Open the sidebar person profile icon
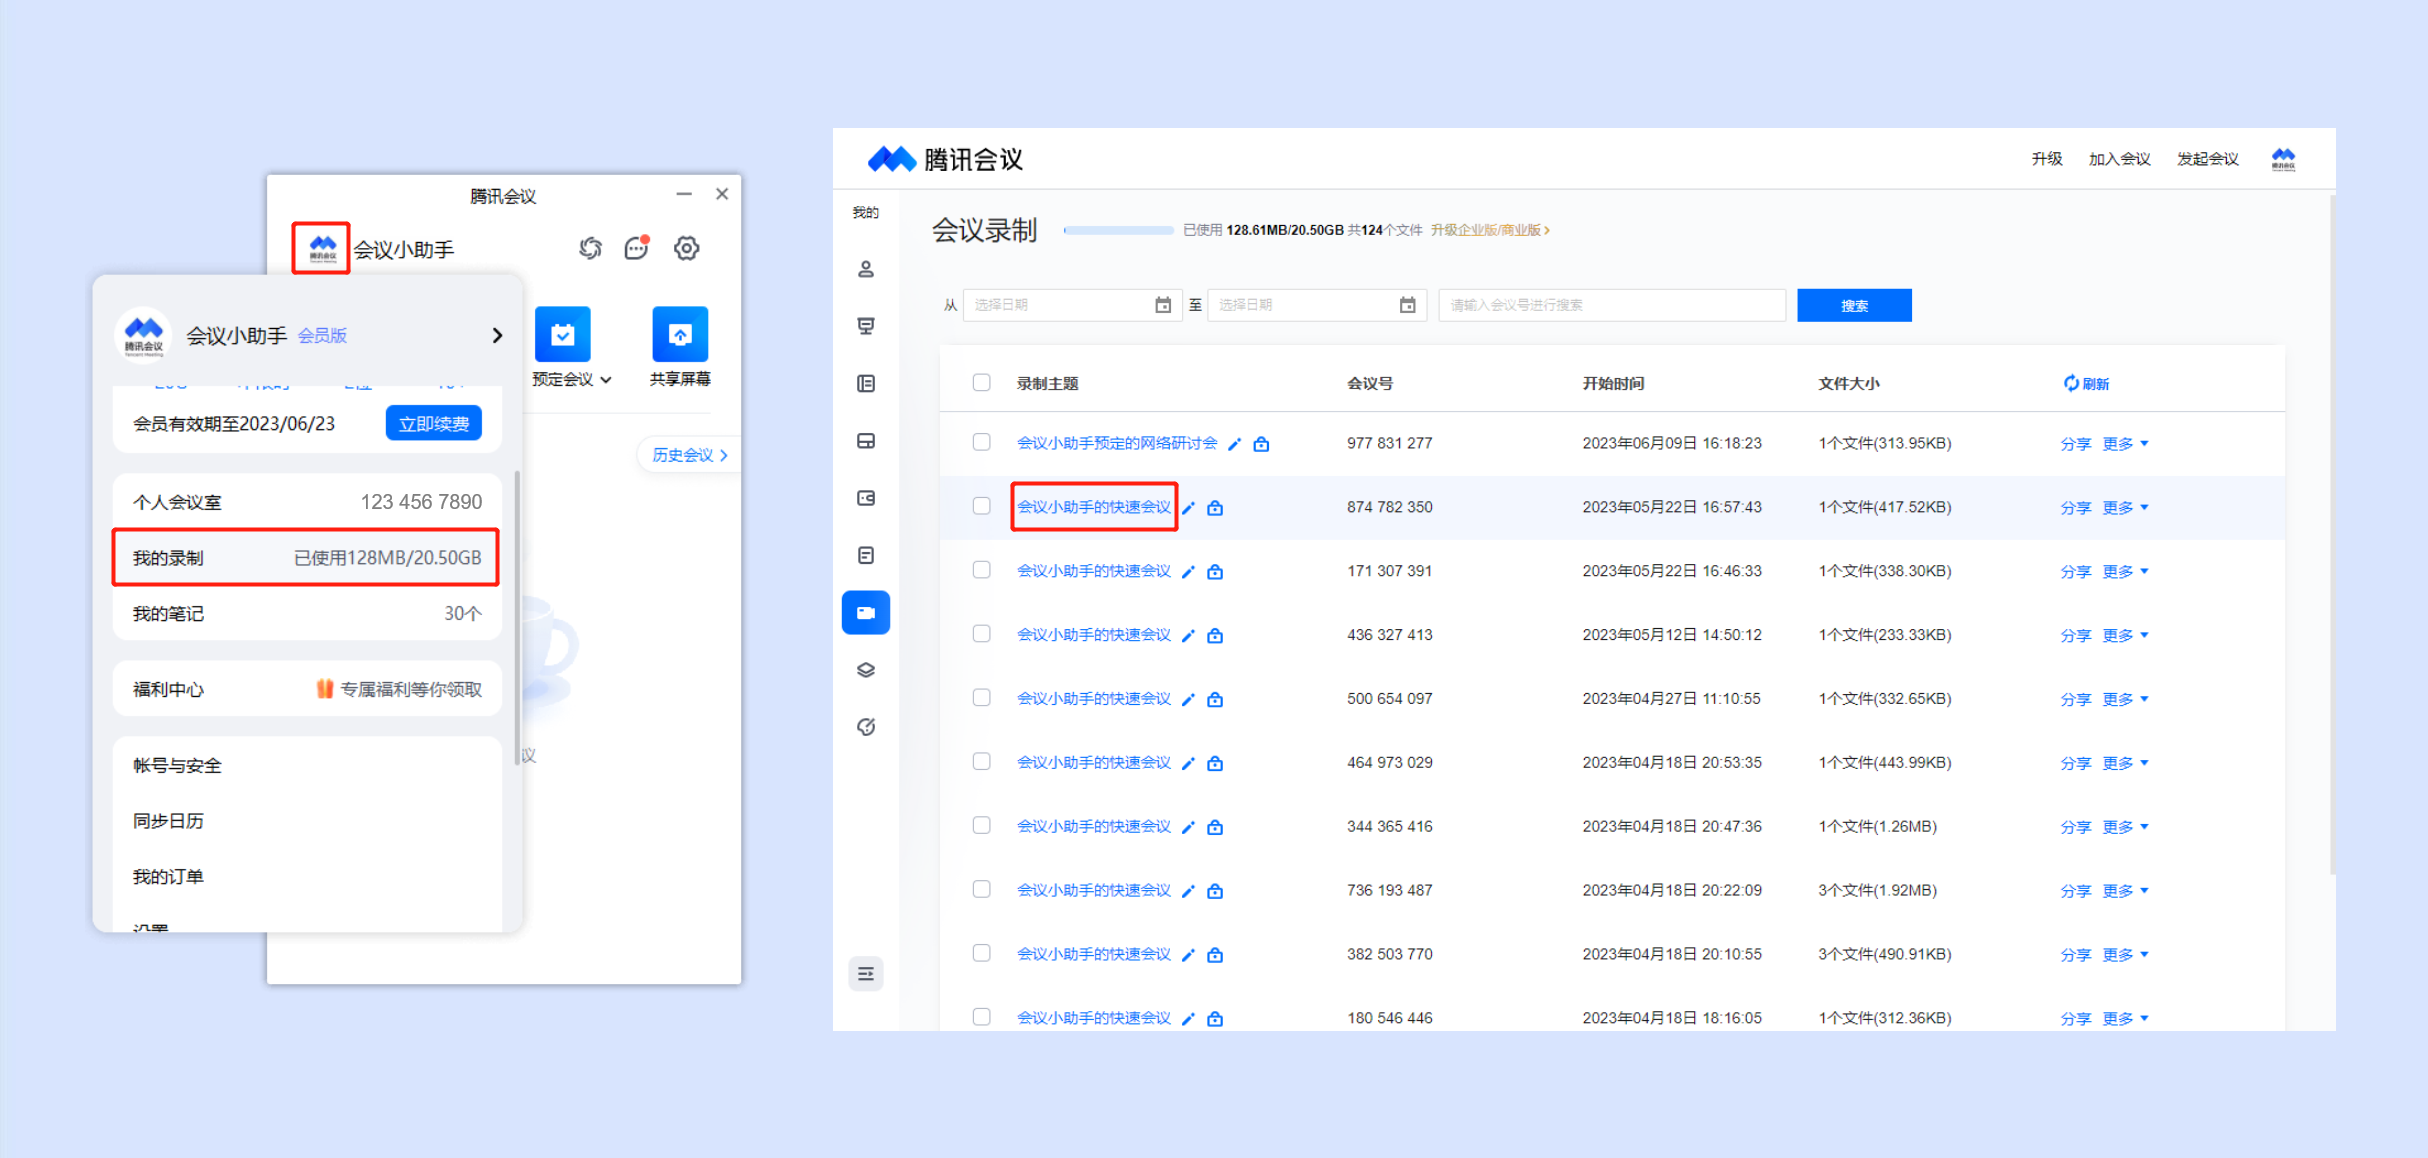The height and width of the screenshot is (1158, 2428). coord(866,269)
